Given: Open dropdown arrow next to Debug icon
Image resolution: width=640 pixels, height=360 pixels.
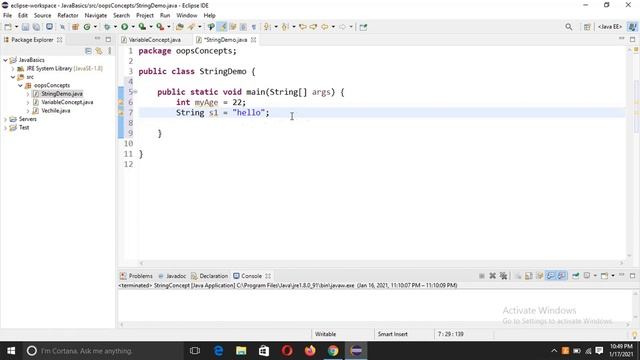Looking at the screenshot, I should [115, 27].
